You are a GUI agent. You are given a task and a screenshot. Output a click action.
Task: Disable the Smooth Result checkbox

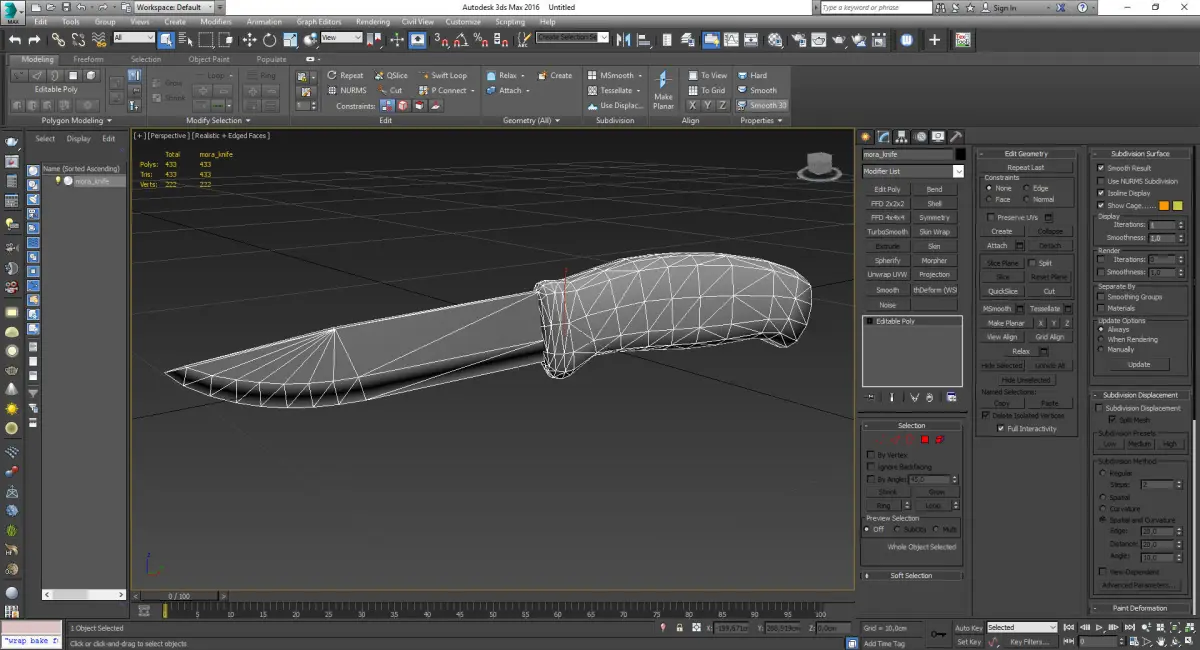click(x=1101, y=168)
